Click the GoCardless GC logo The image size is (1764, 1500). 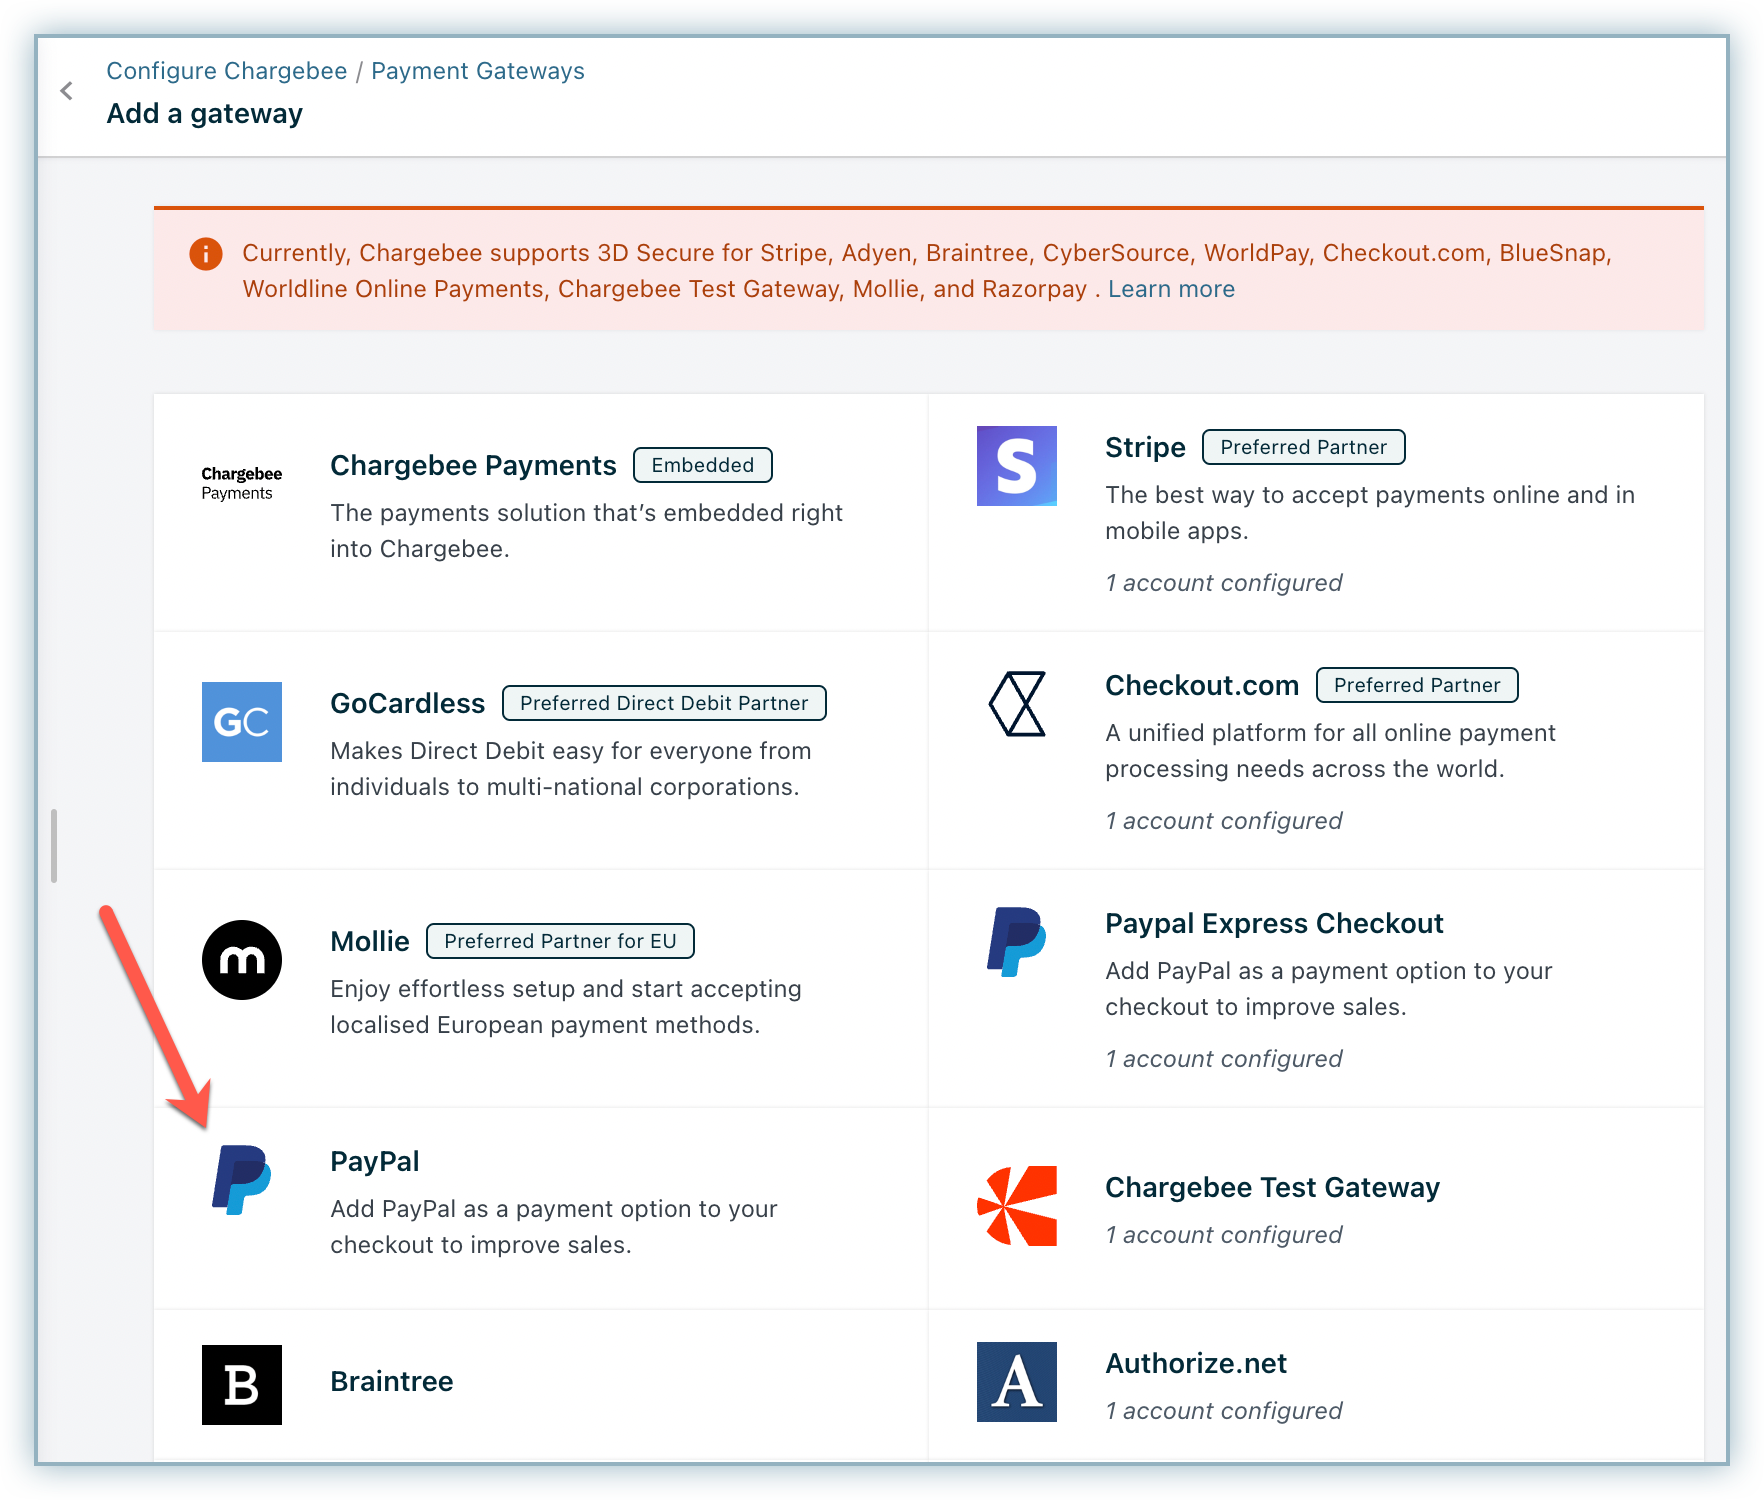(241, 722)
